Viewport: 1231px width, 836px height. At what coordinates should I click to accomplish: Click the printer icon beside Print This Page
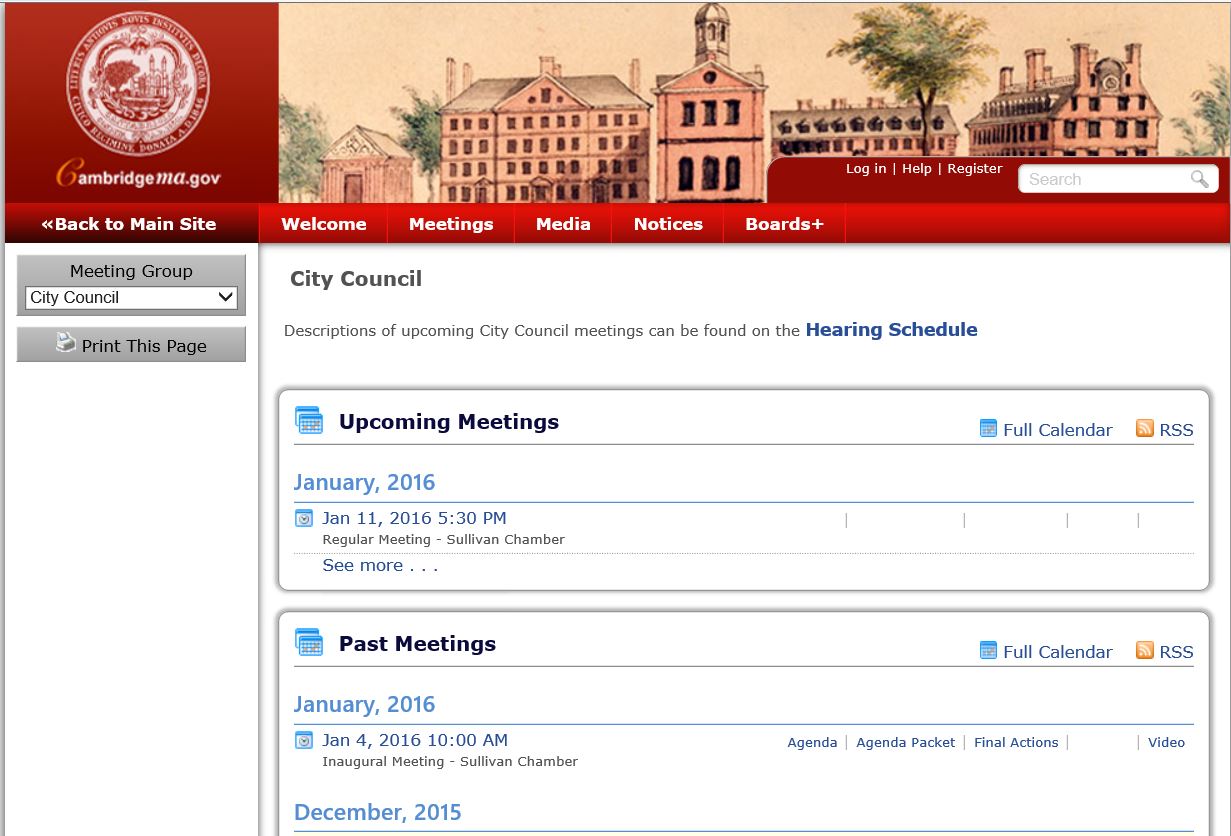coord(66,343)
